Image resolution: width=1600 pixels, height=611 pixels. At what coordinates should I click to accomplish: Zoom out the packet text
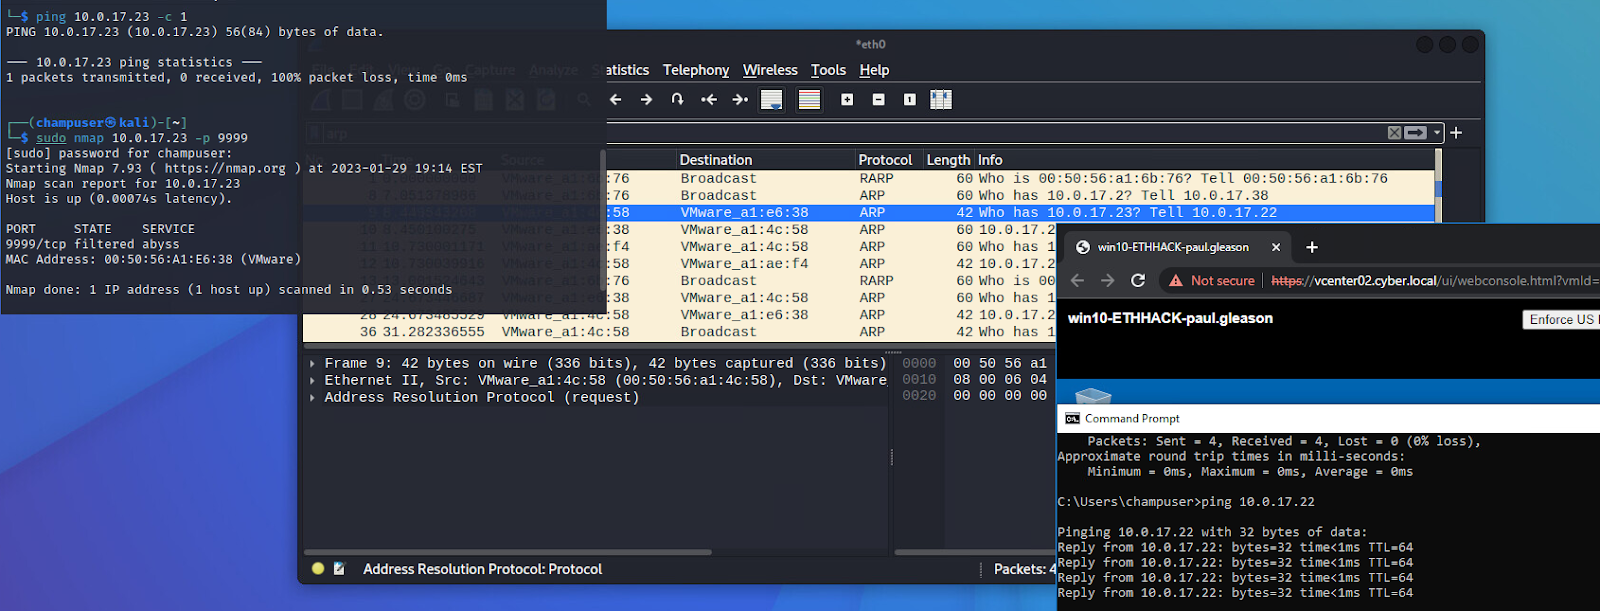tap(878, 99)
